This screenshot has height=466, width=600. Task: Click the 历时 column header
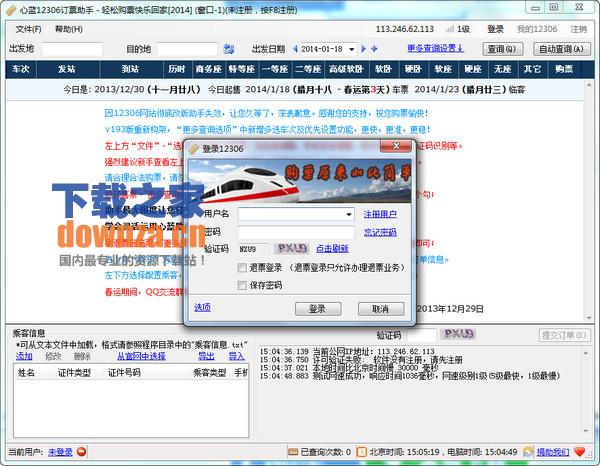[177, 69]
